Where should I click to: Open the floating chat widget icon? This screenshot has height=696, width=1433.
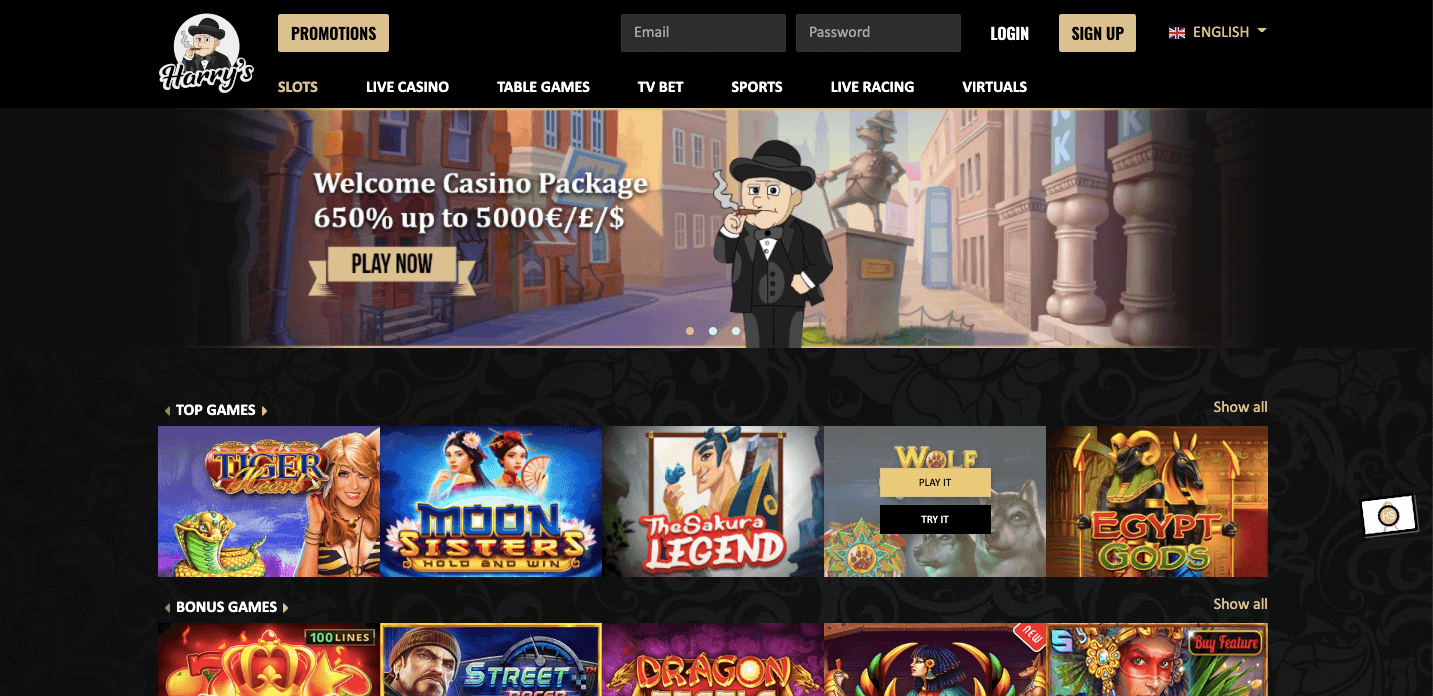click(x=1389, y=516)
